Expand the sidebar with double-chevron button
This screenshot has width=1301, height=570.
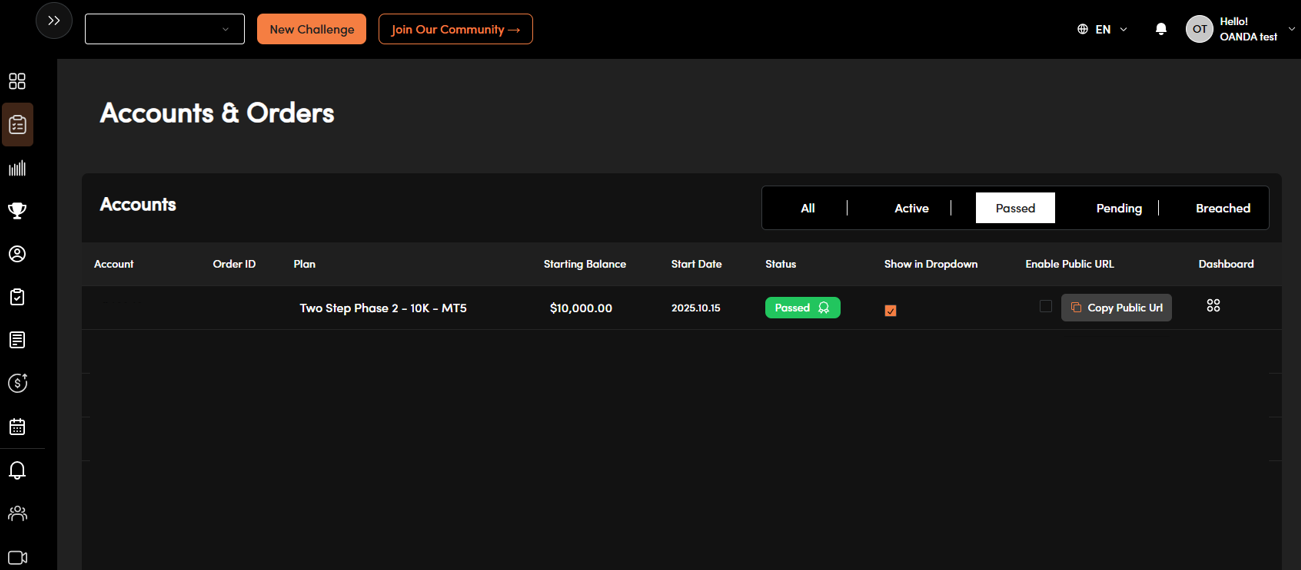point(54,21)
